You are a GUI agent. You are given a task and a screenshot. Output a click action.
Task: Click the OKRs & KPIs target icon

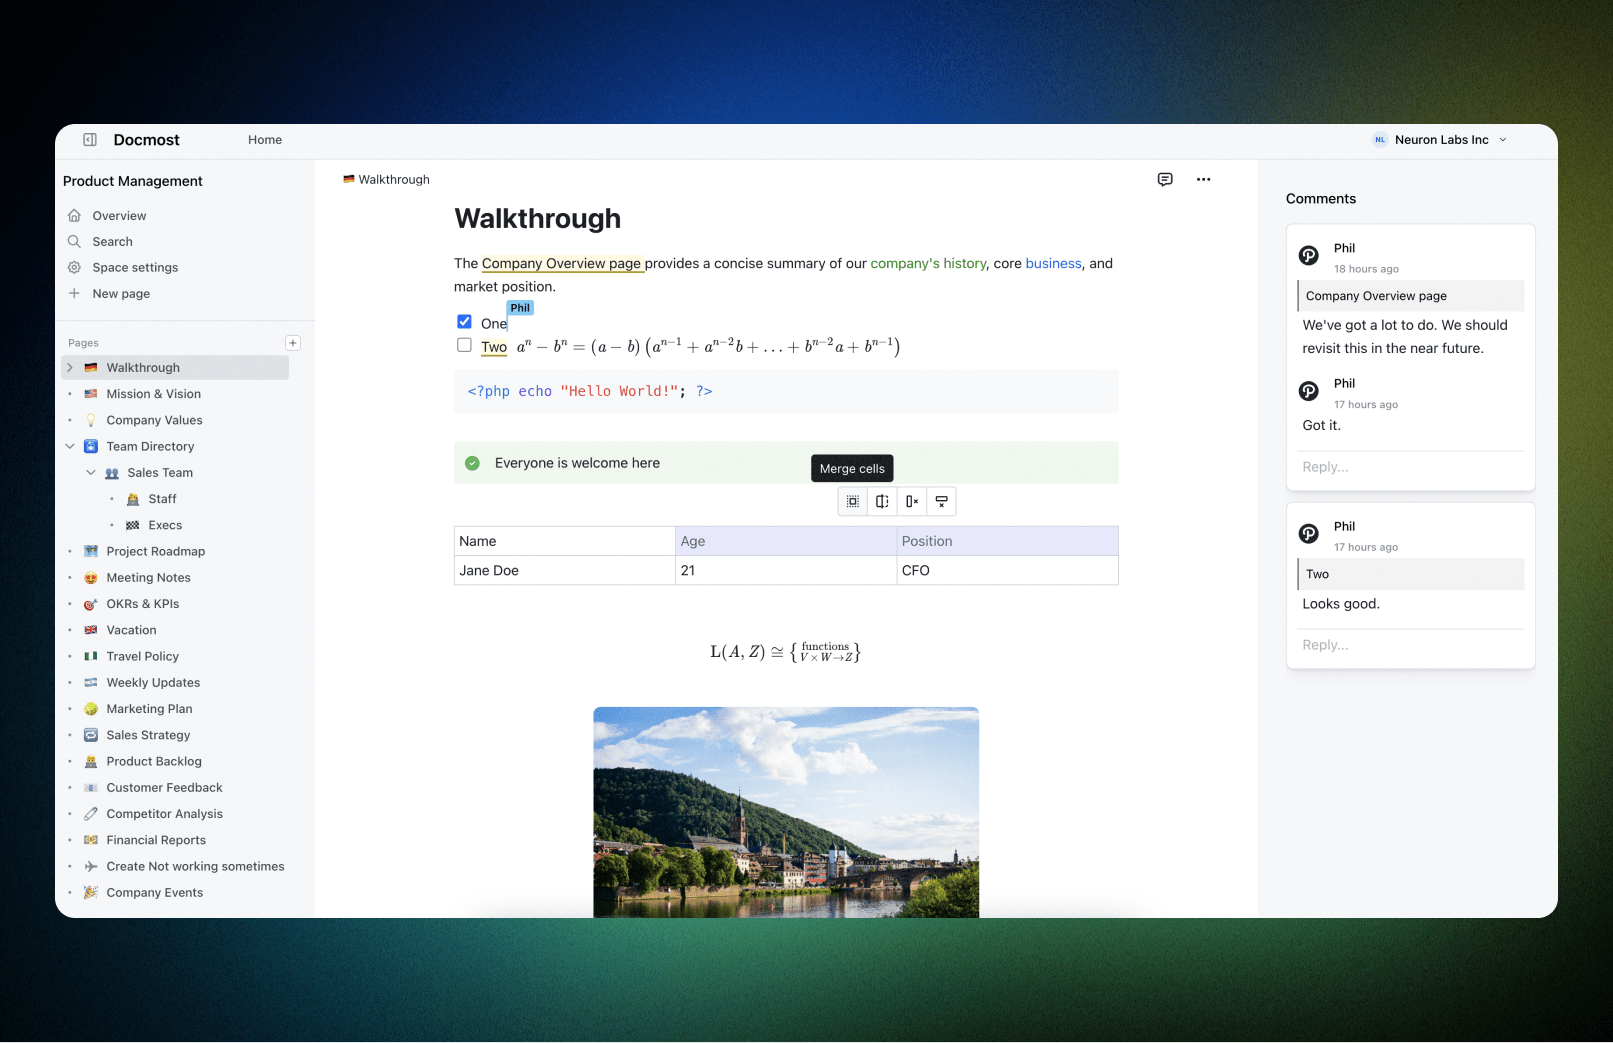(x=91, y=604)
